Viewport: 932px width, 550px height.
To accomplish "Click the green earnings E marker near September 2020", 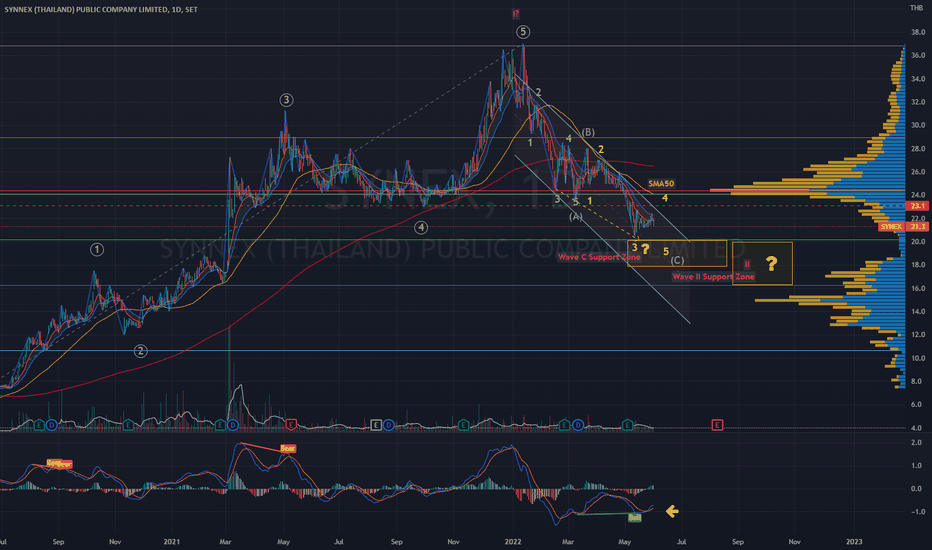I will click(x=39, y=425).
